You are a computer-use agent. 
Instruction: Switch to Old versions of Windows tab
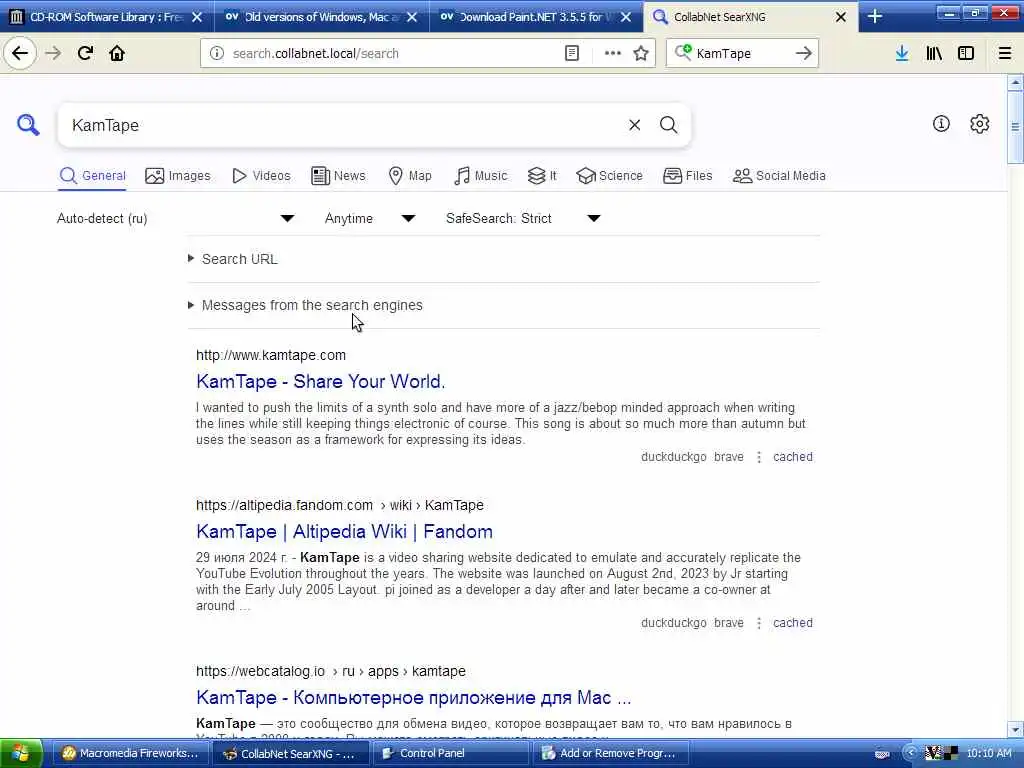click(x=322, y=17)
